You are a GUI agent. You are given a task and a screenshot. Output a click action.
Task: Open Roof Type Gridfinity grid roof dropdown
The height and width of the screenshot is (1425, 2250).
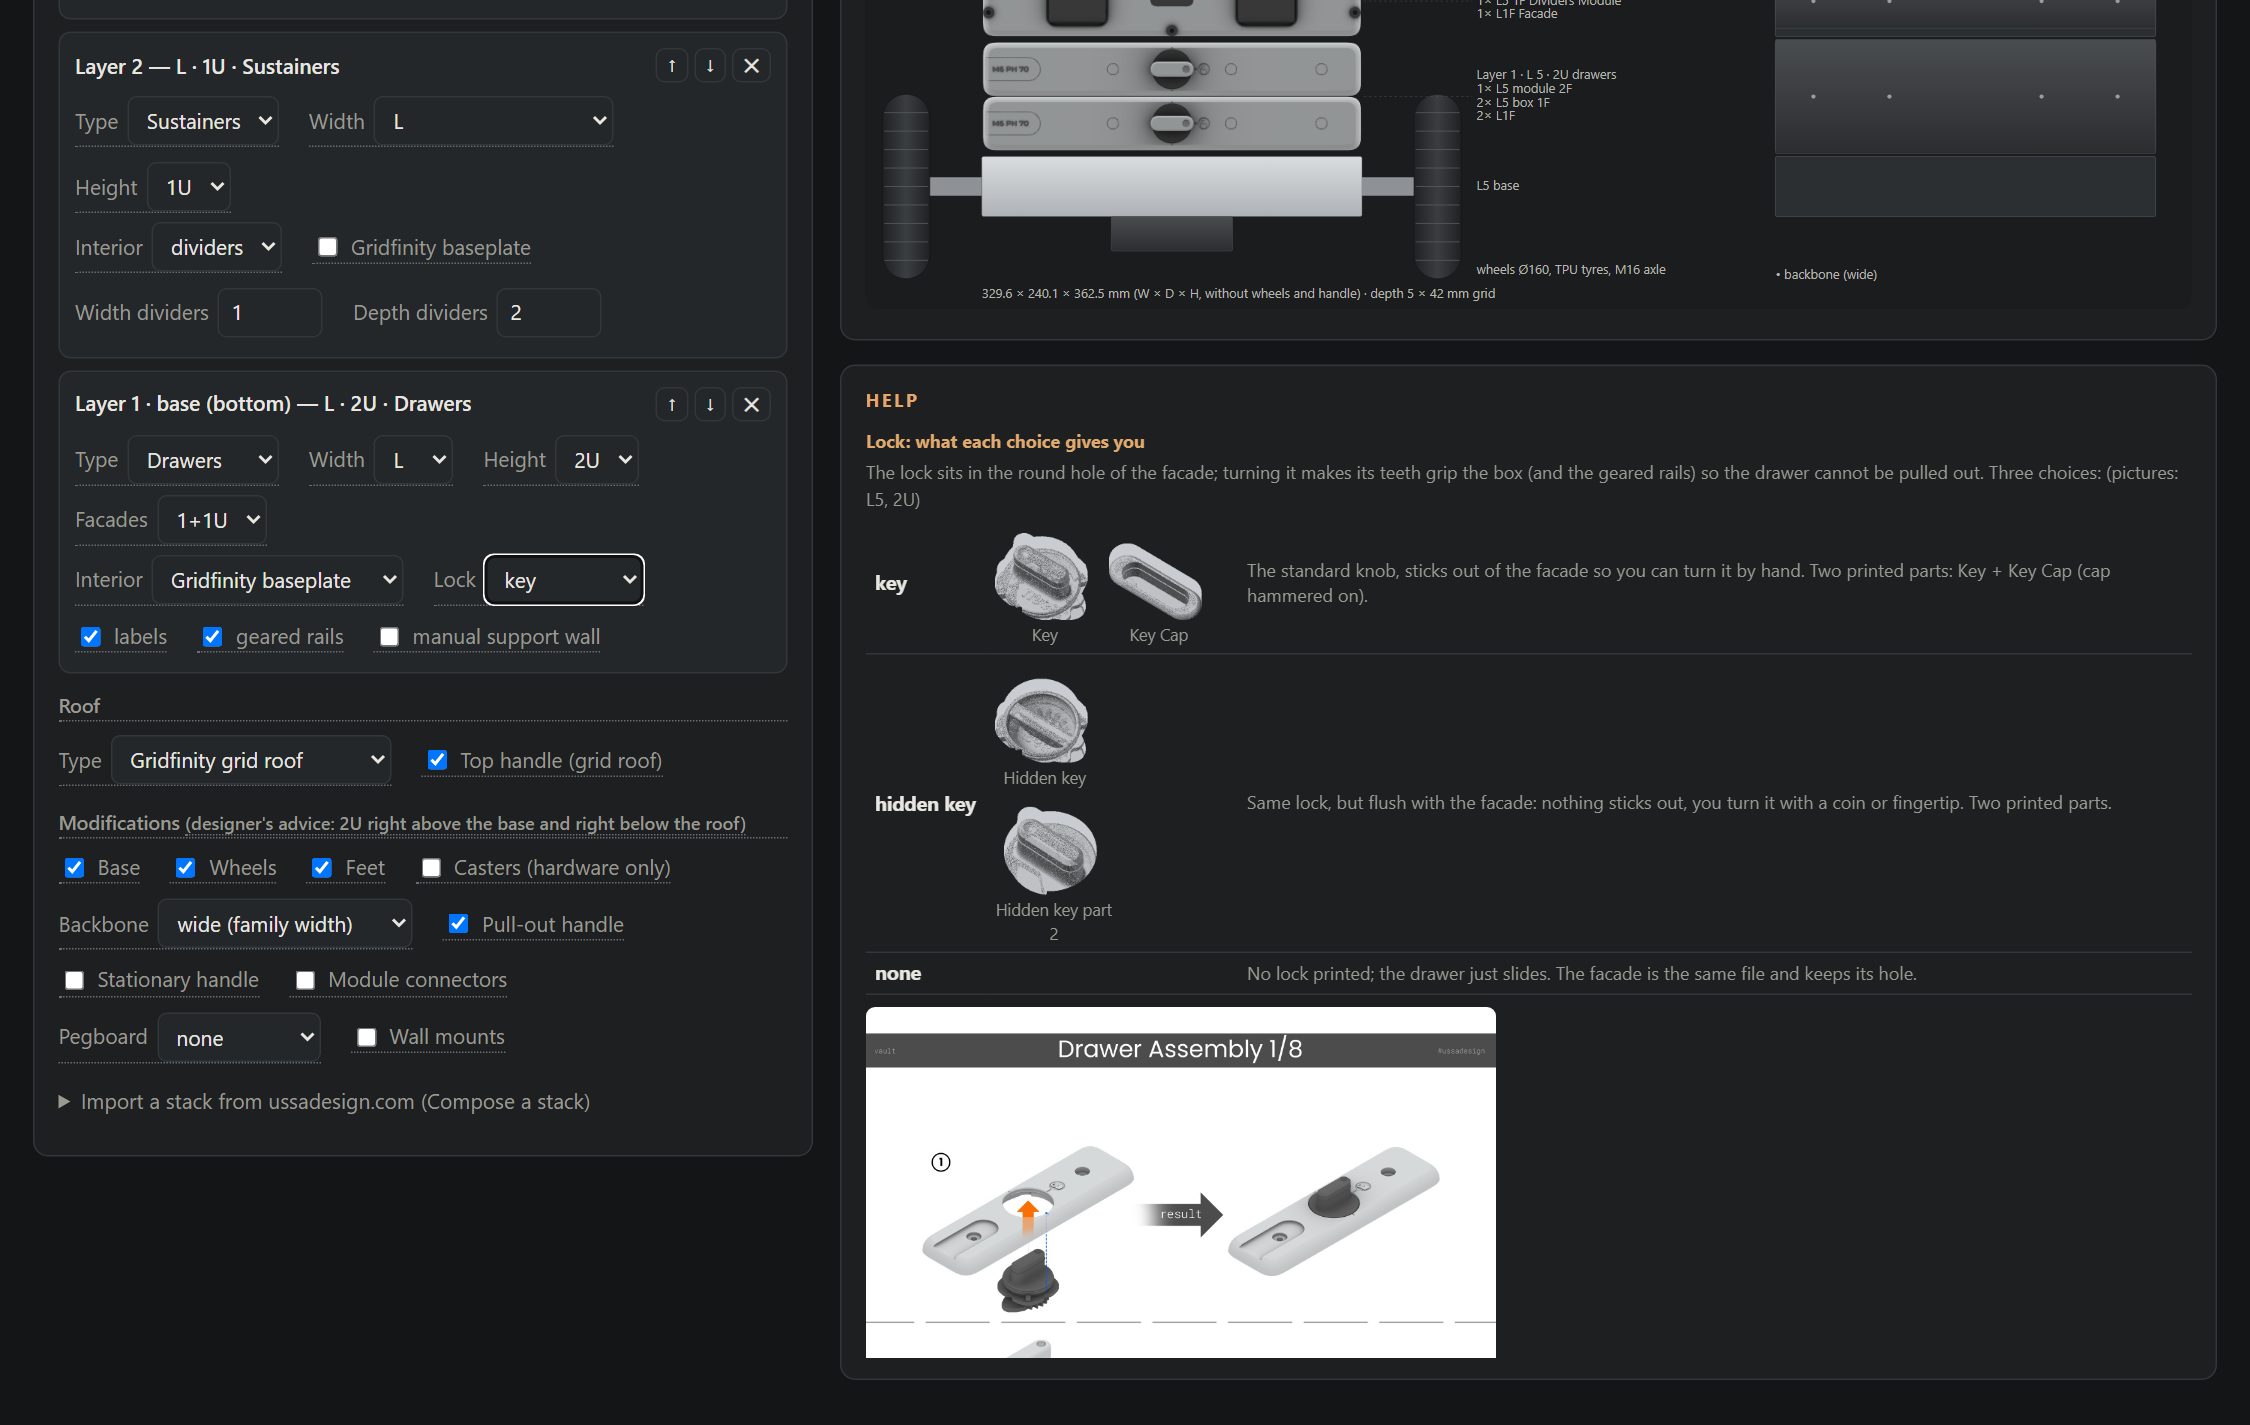251,760
